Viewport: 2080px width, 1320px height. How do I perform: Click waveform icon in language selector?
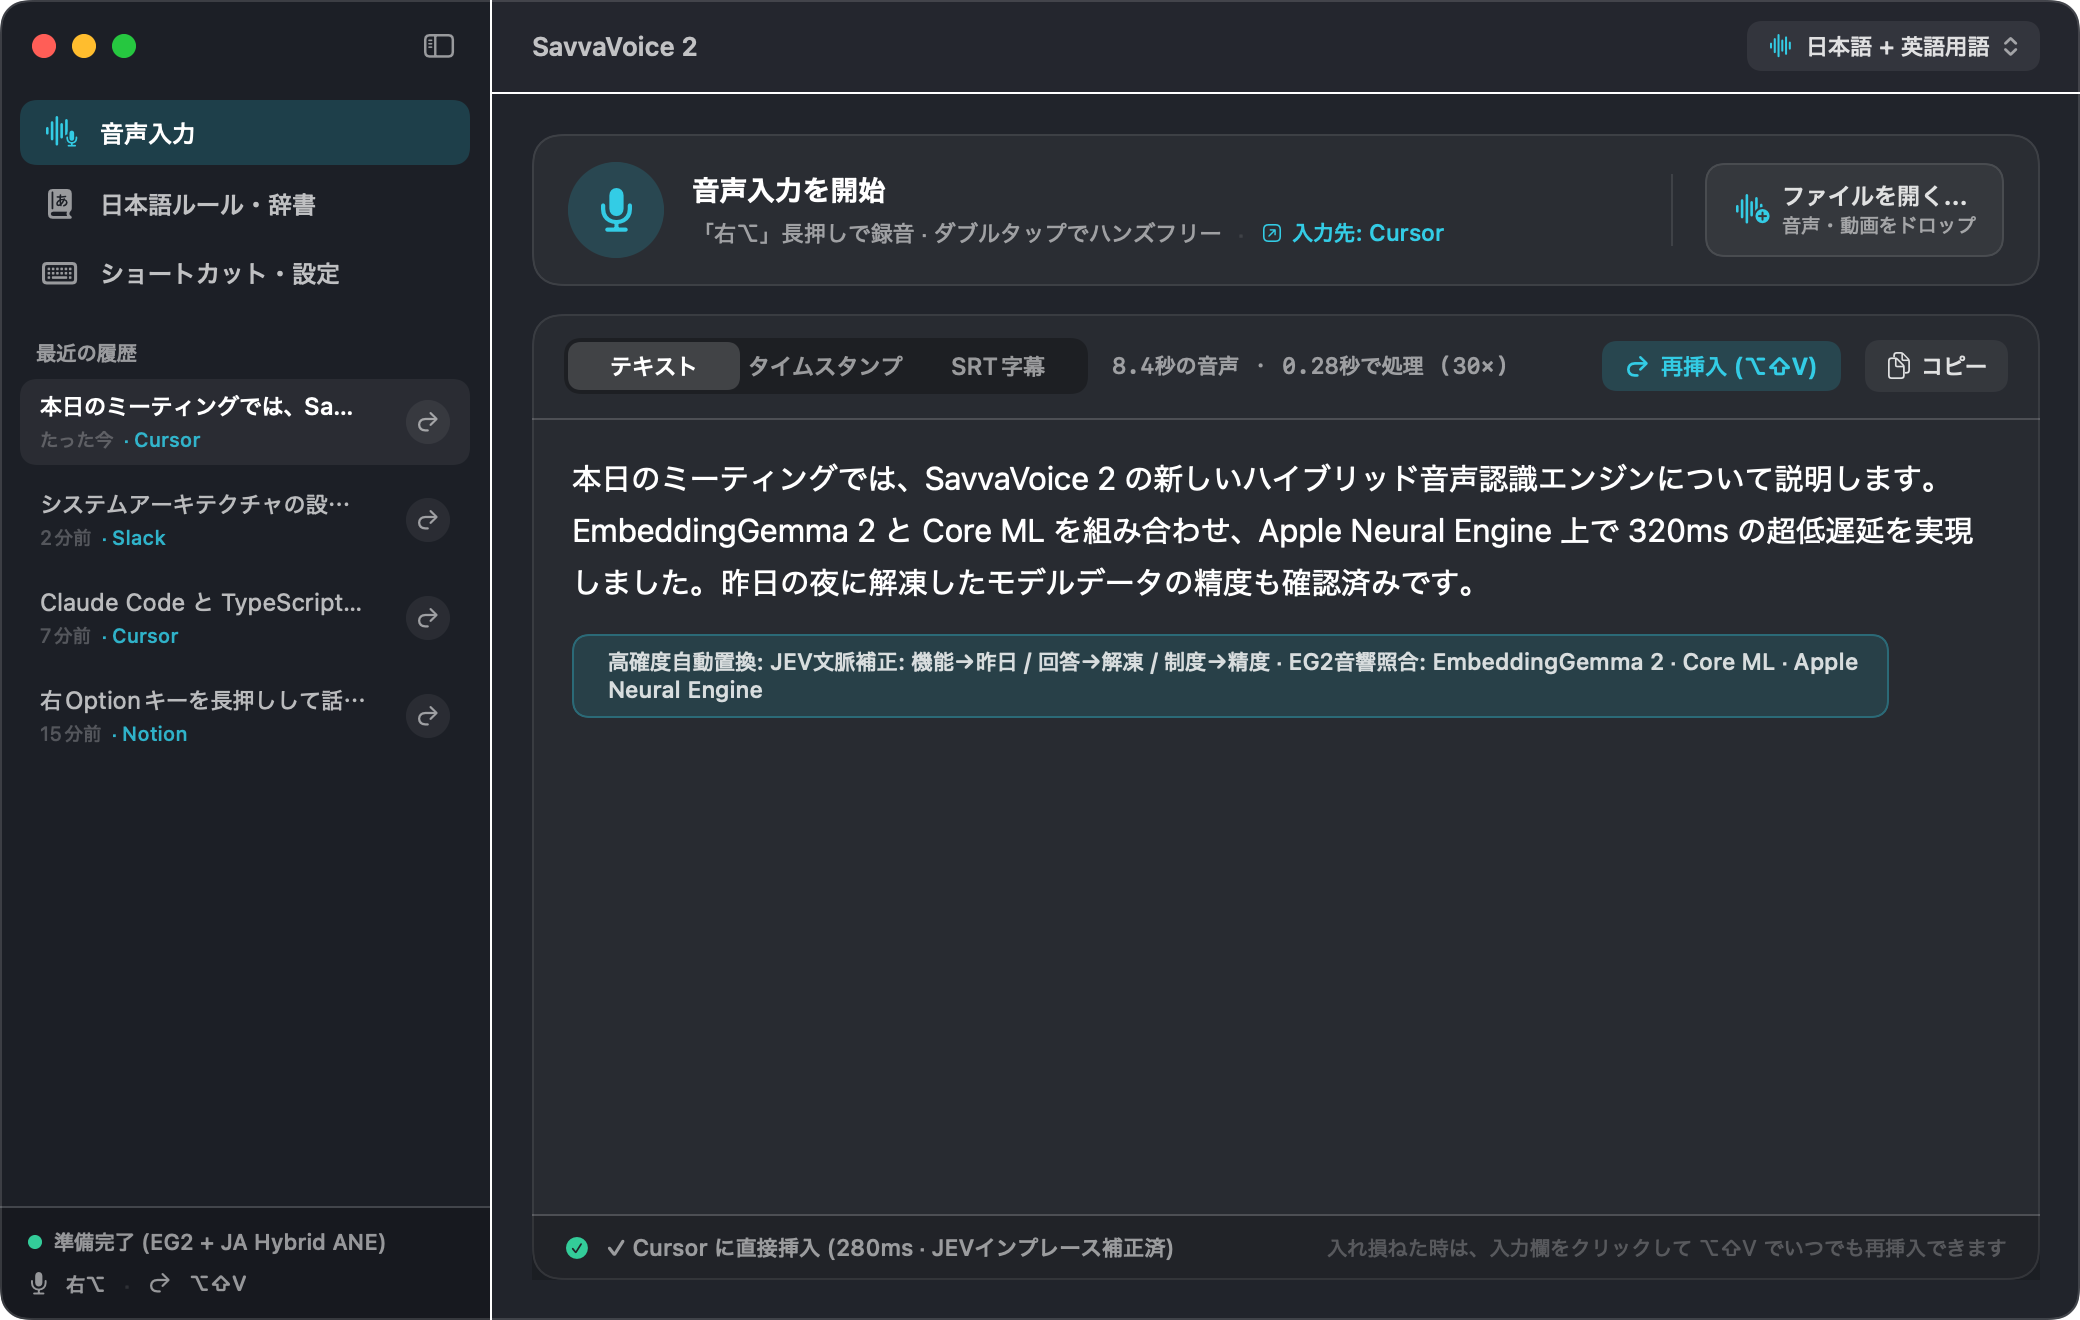(x=1780, y=46)
